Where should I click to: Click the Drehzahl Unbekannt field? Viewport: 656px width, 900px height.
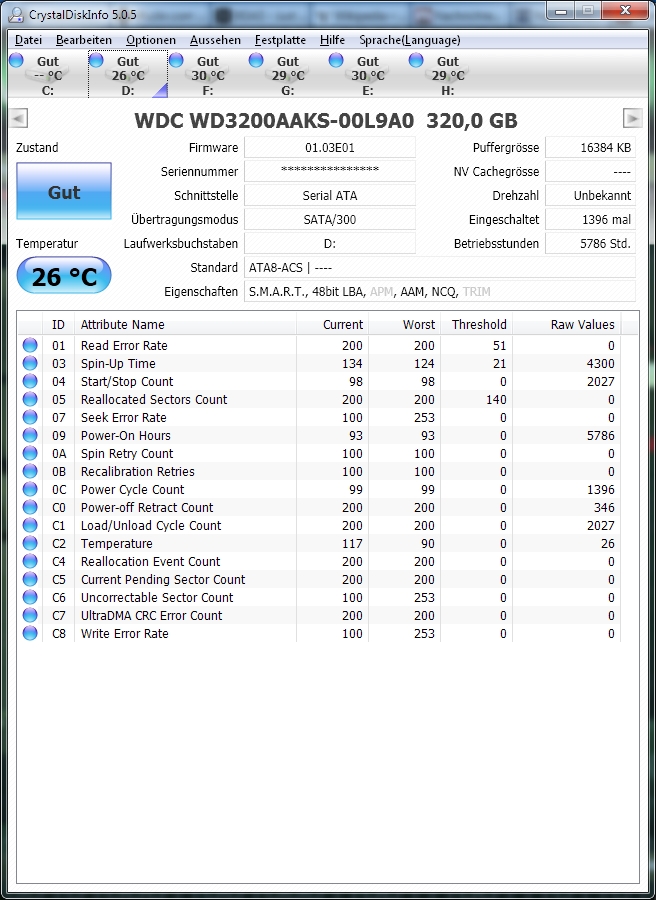[590, 195]
